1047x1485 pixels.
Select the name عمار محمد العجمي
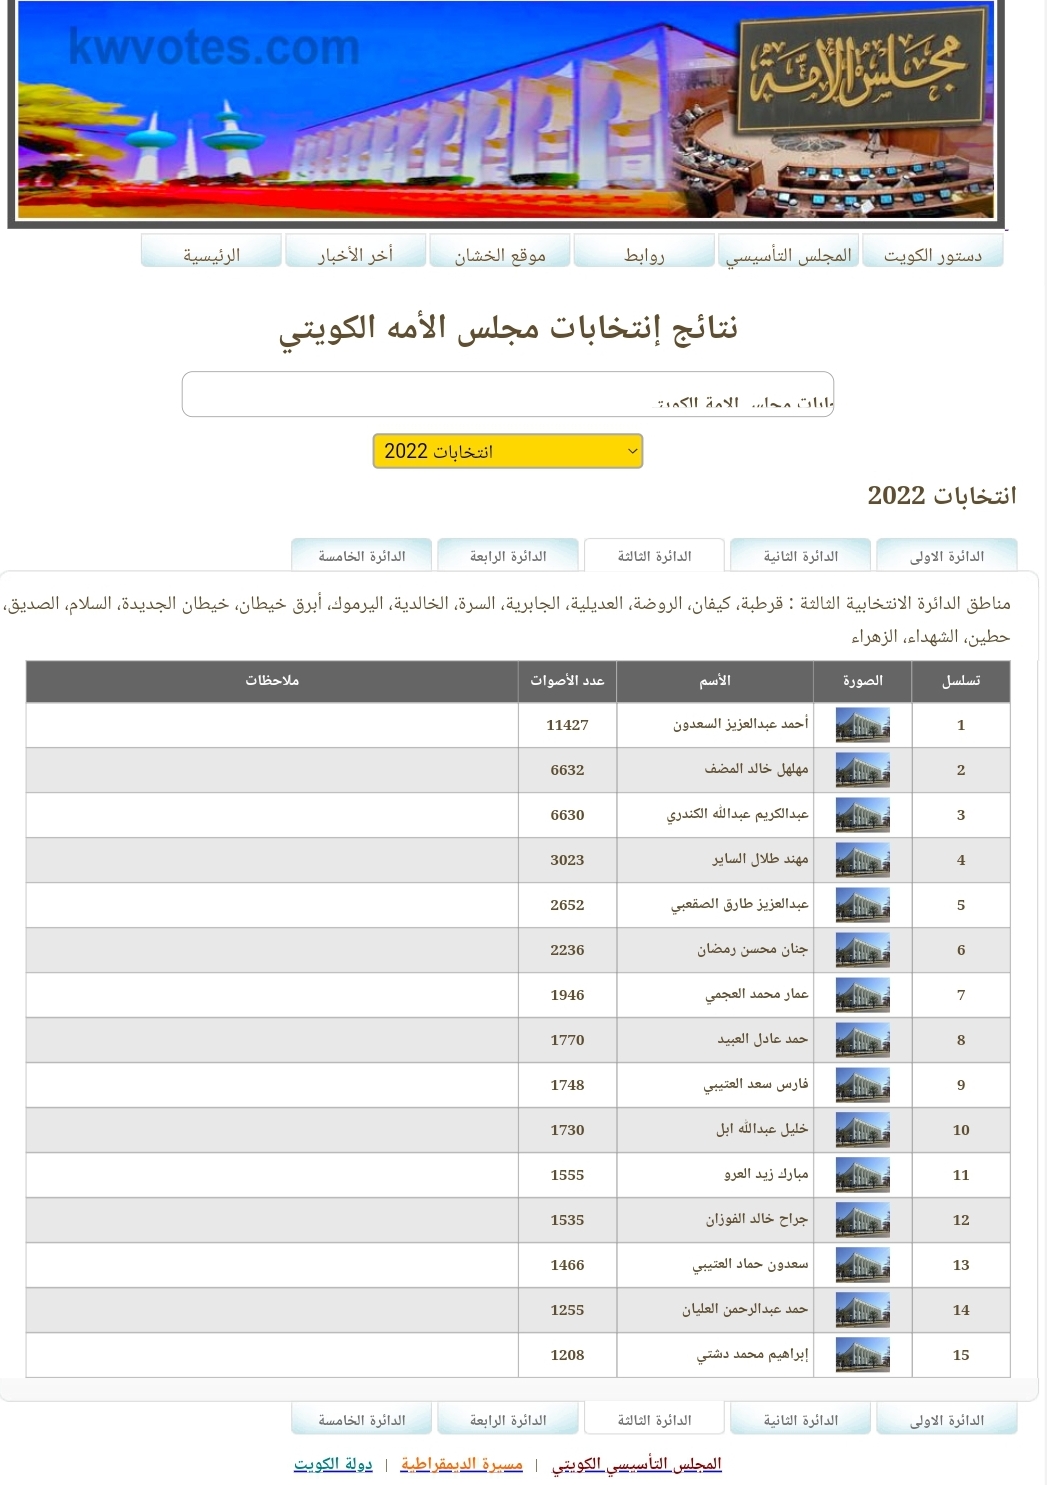click(x=757, y=994)
